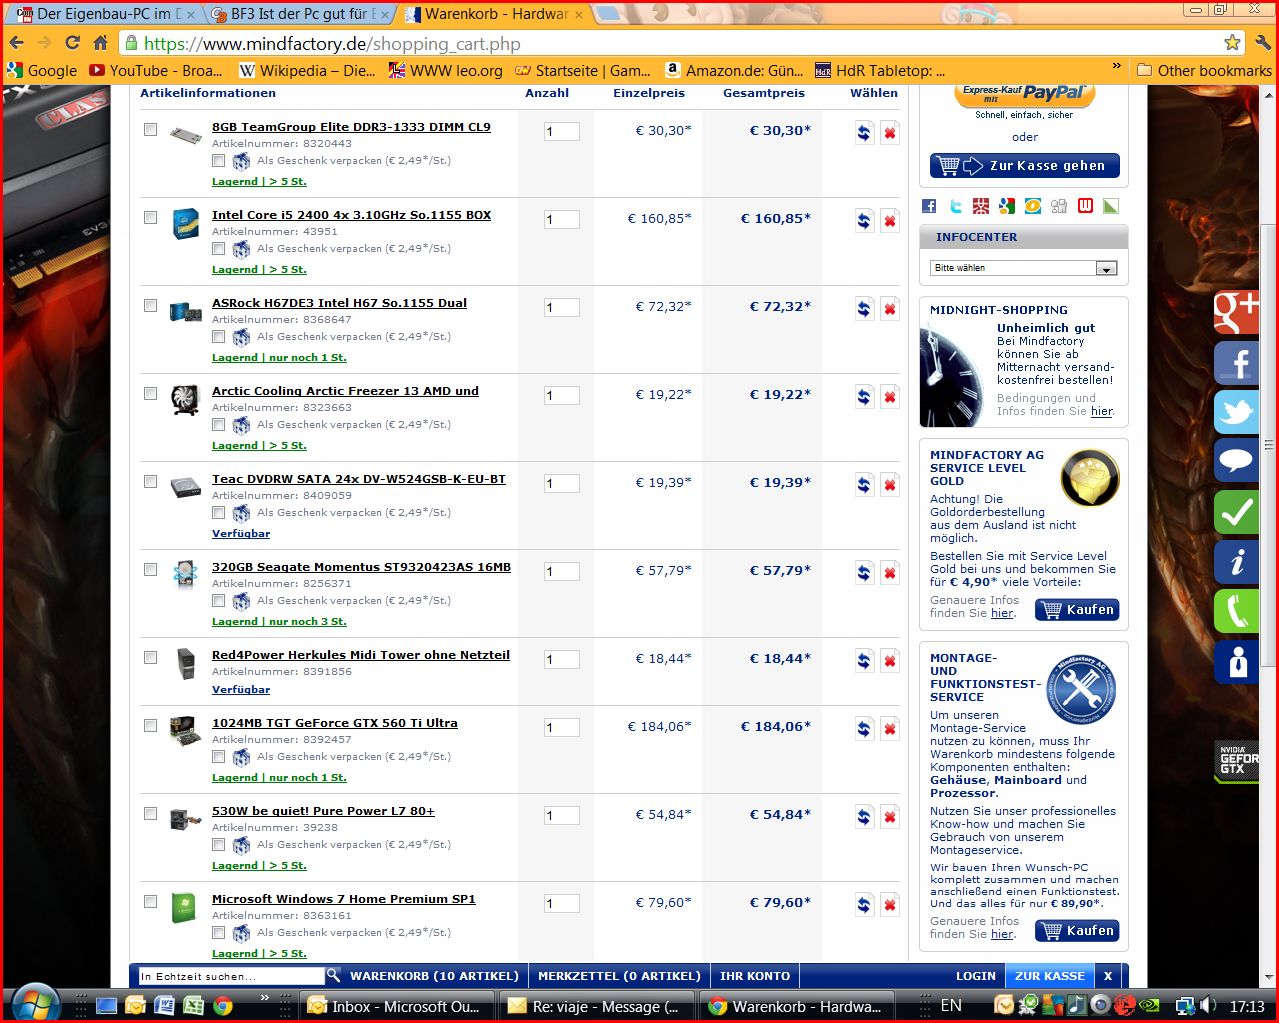Screen dimensions: 1279x1023
Task: Remove Windows 7 Home Premium from cart
Action: pyautogui.click(x=889, y=904)
